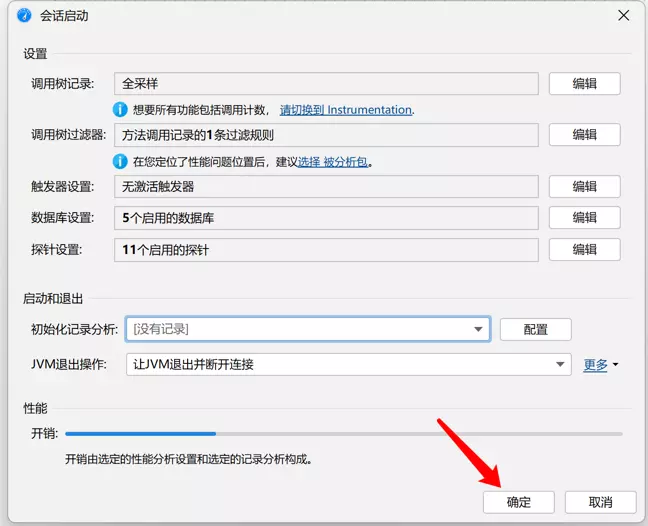Click the 配置 button

535,329
